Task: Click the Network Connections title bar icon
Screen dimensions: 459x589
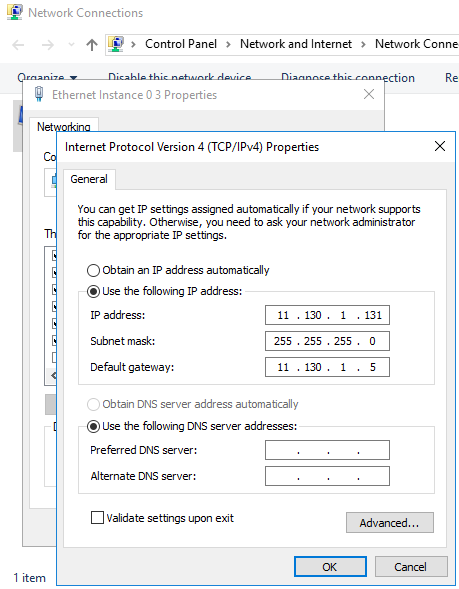Action: point(15,12)
